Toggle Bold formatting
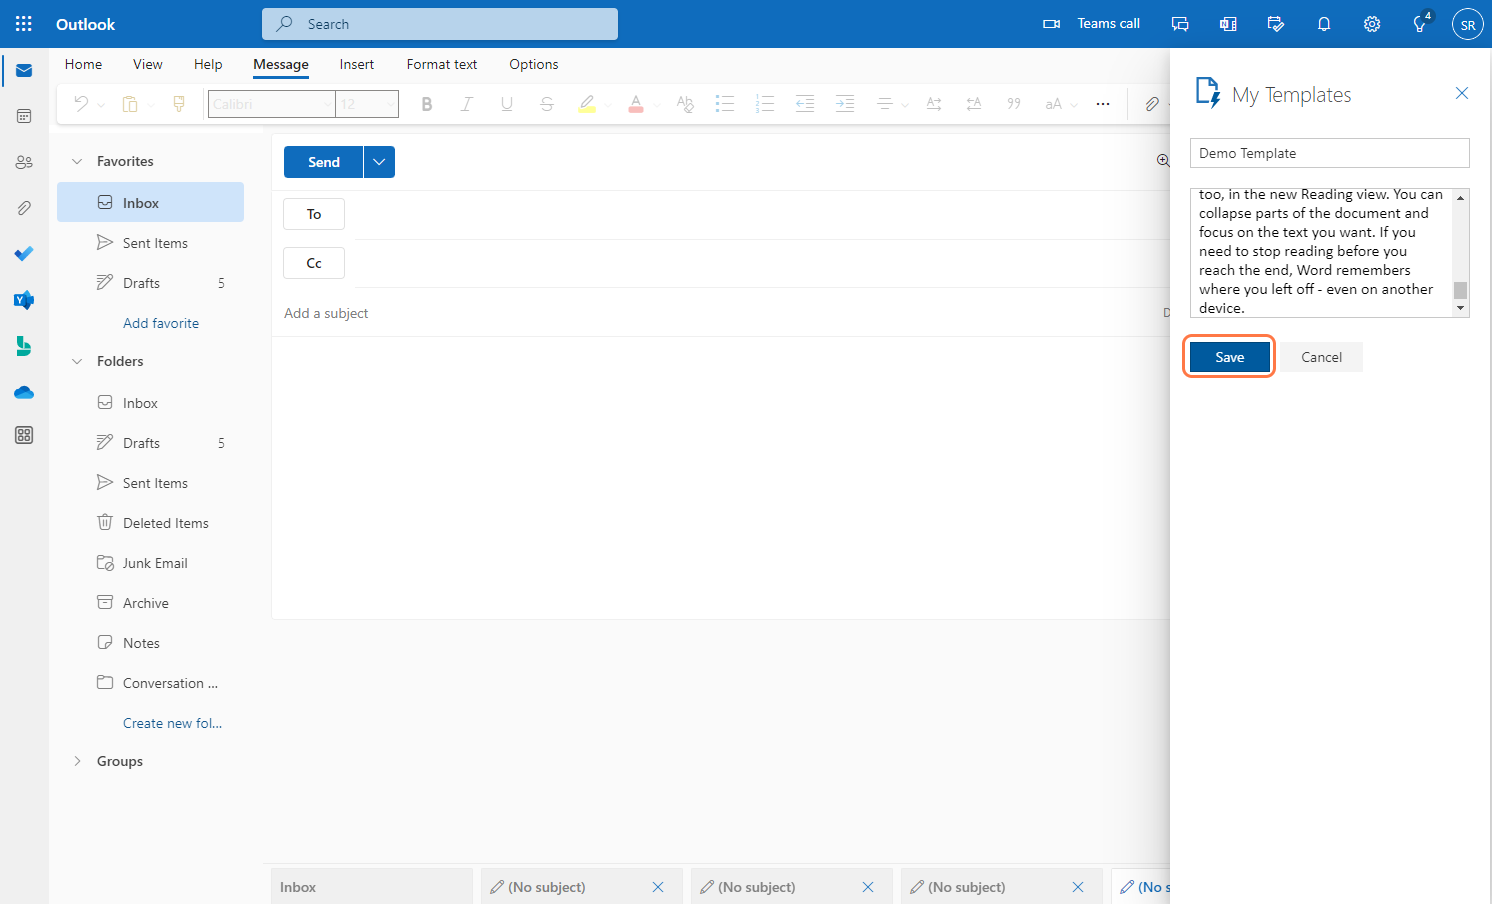Screen dimensions: 1492x904 [x=427, y=104]
